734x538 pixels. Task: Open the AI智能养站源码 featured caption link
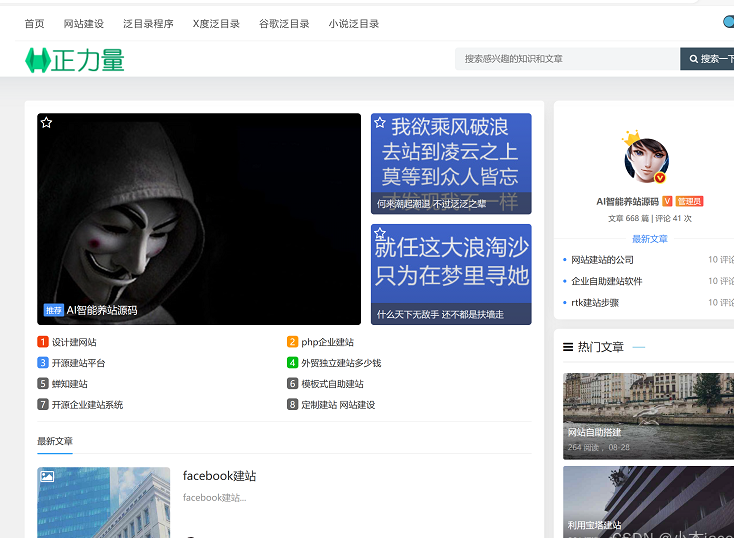point(102,310)
